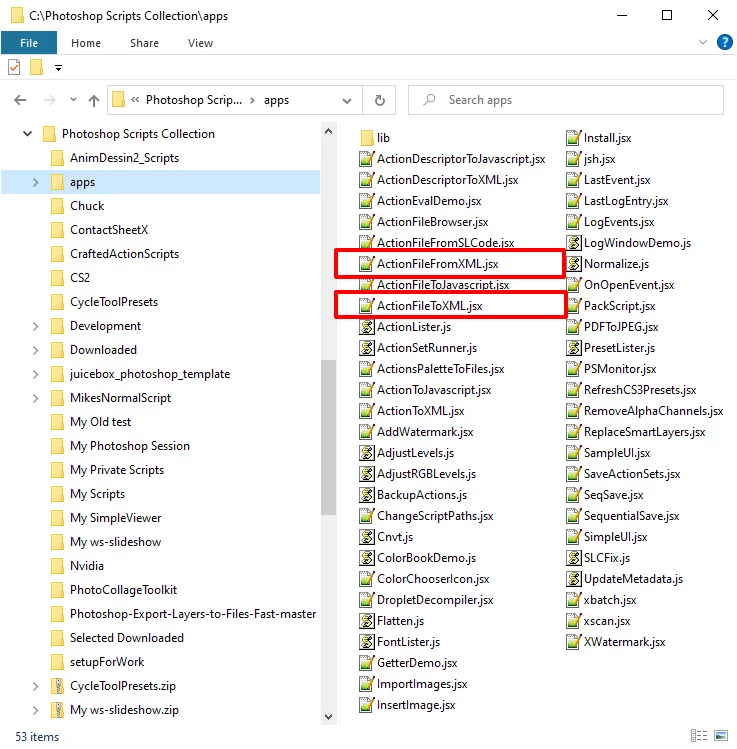
Task: Click the navigation pane scroll up arrow
Action: pos(328,131)
